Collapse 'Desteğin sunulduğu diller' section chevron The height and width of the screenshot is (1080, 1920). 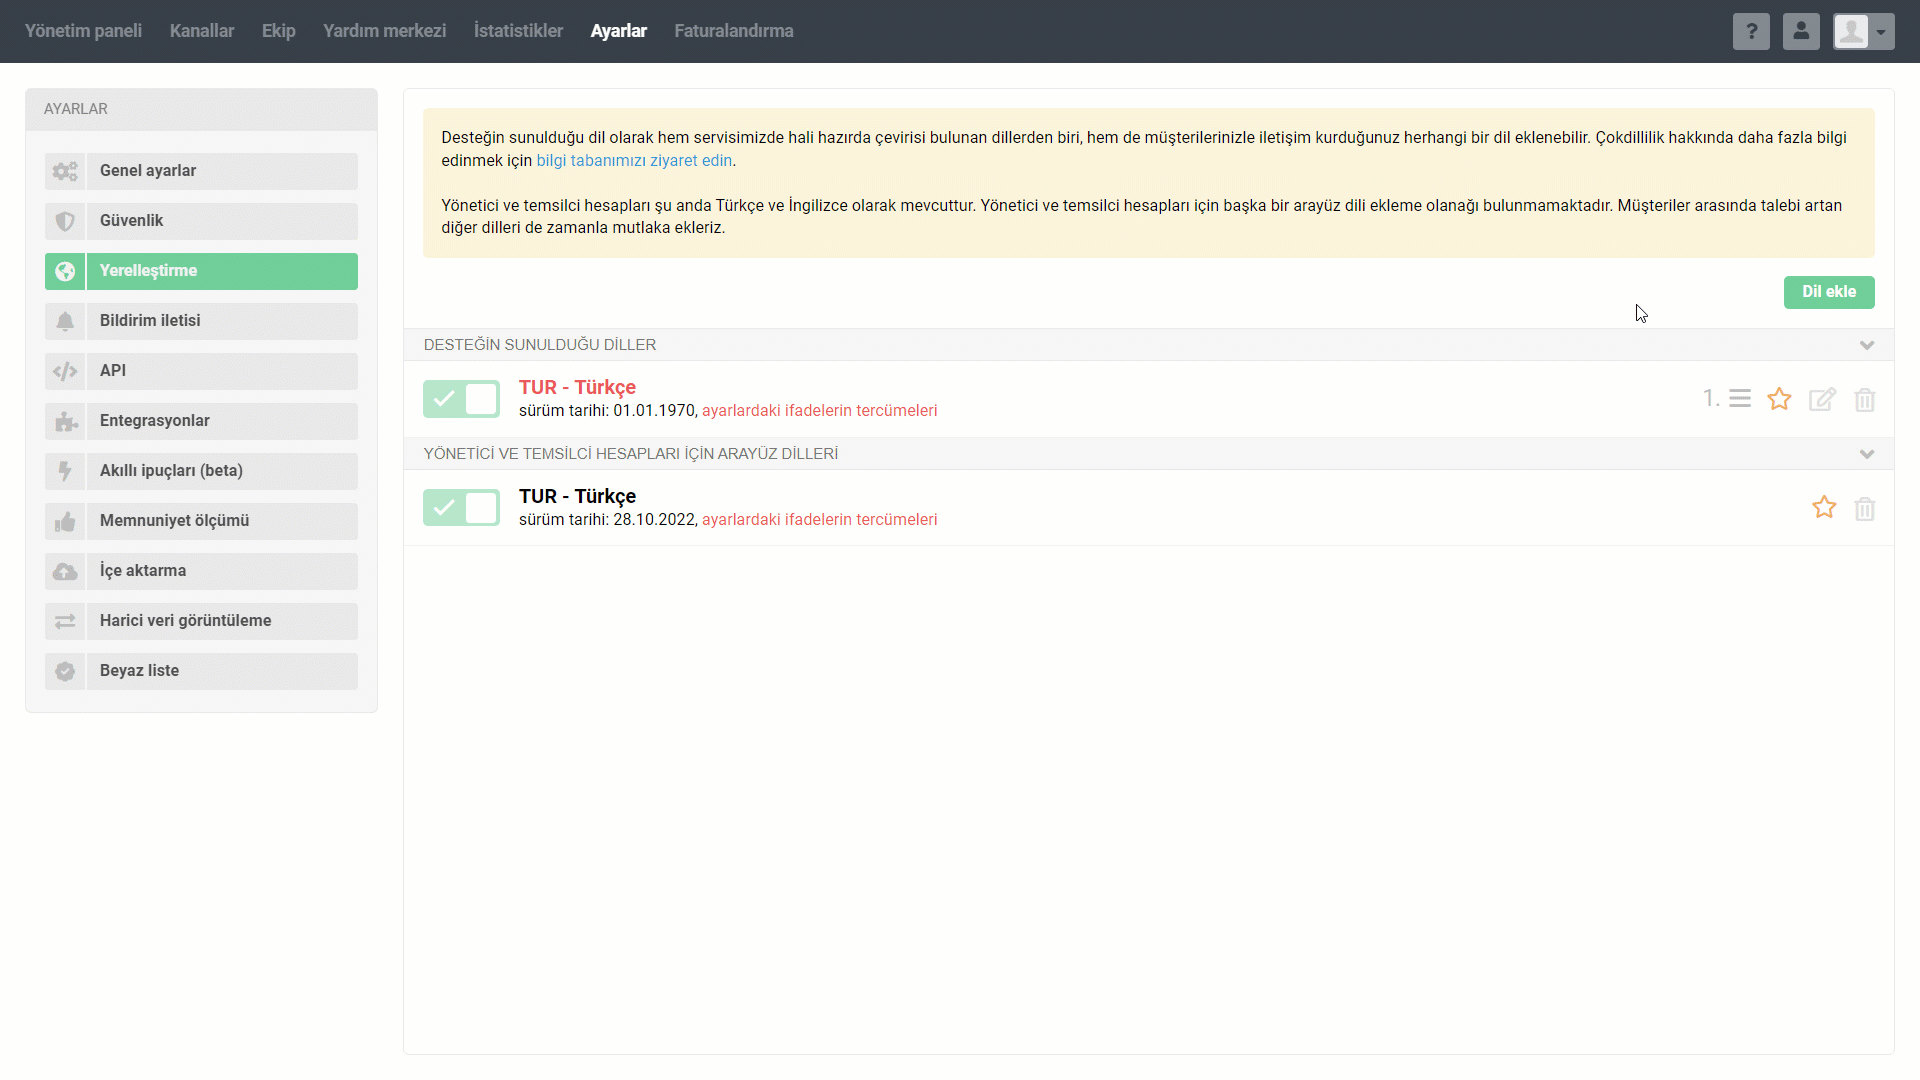coord(1866,345)
